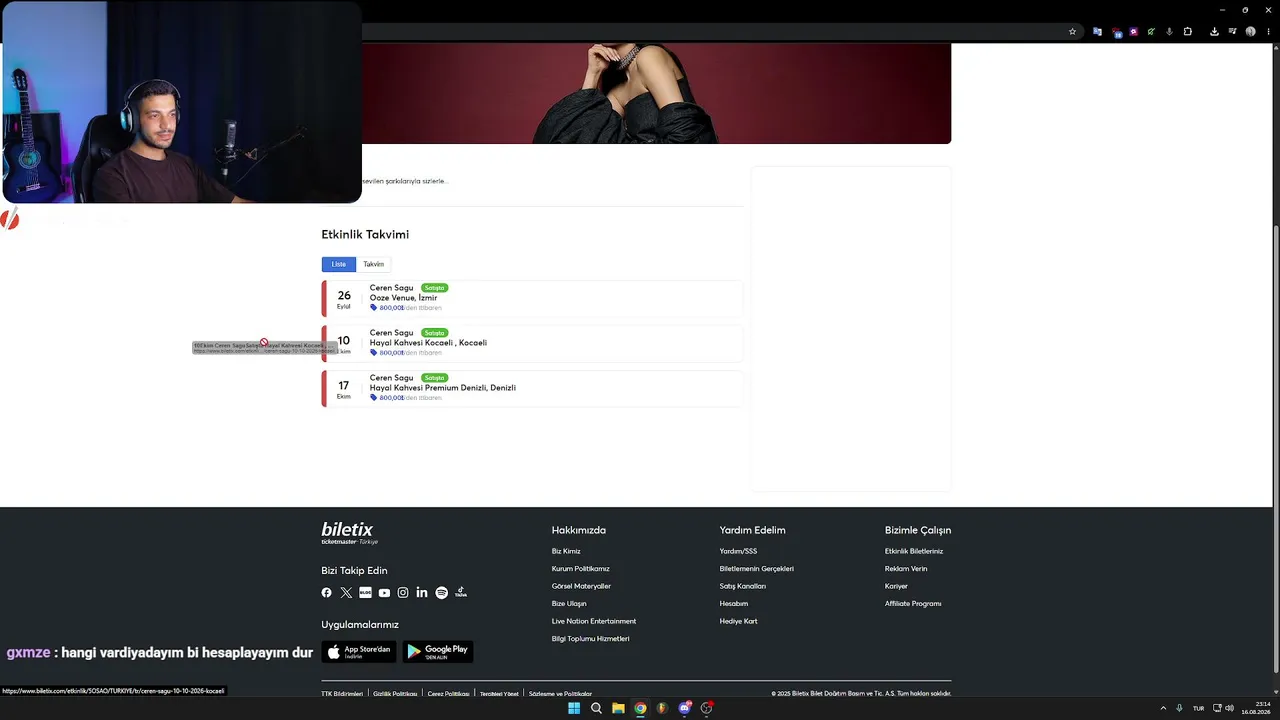
Task: Click the 800,00 price on Denizli event
Action: (391, 398)
